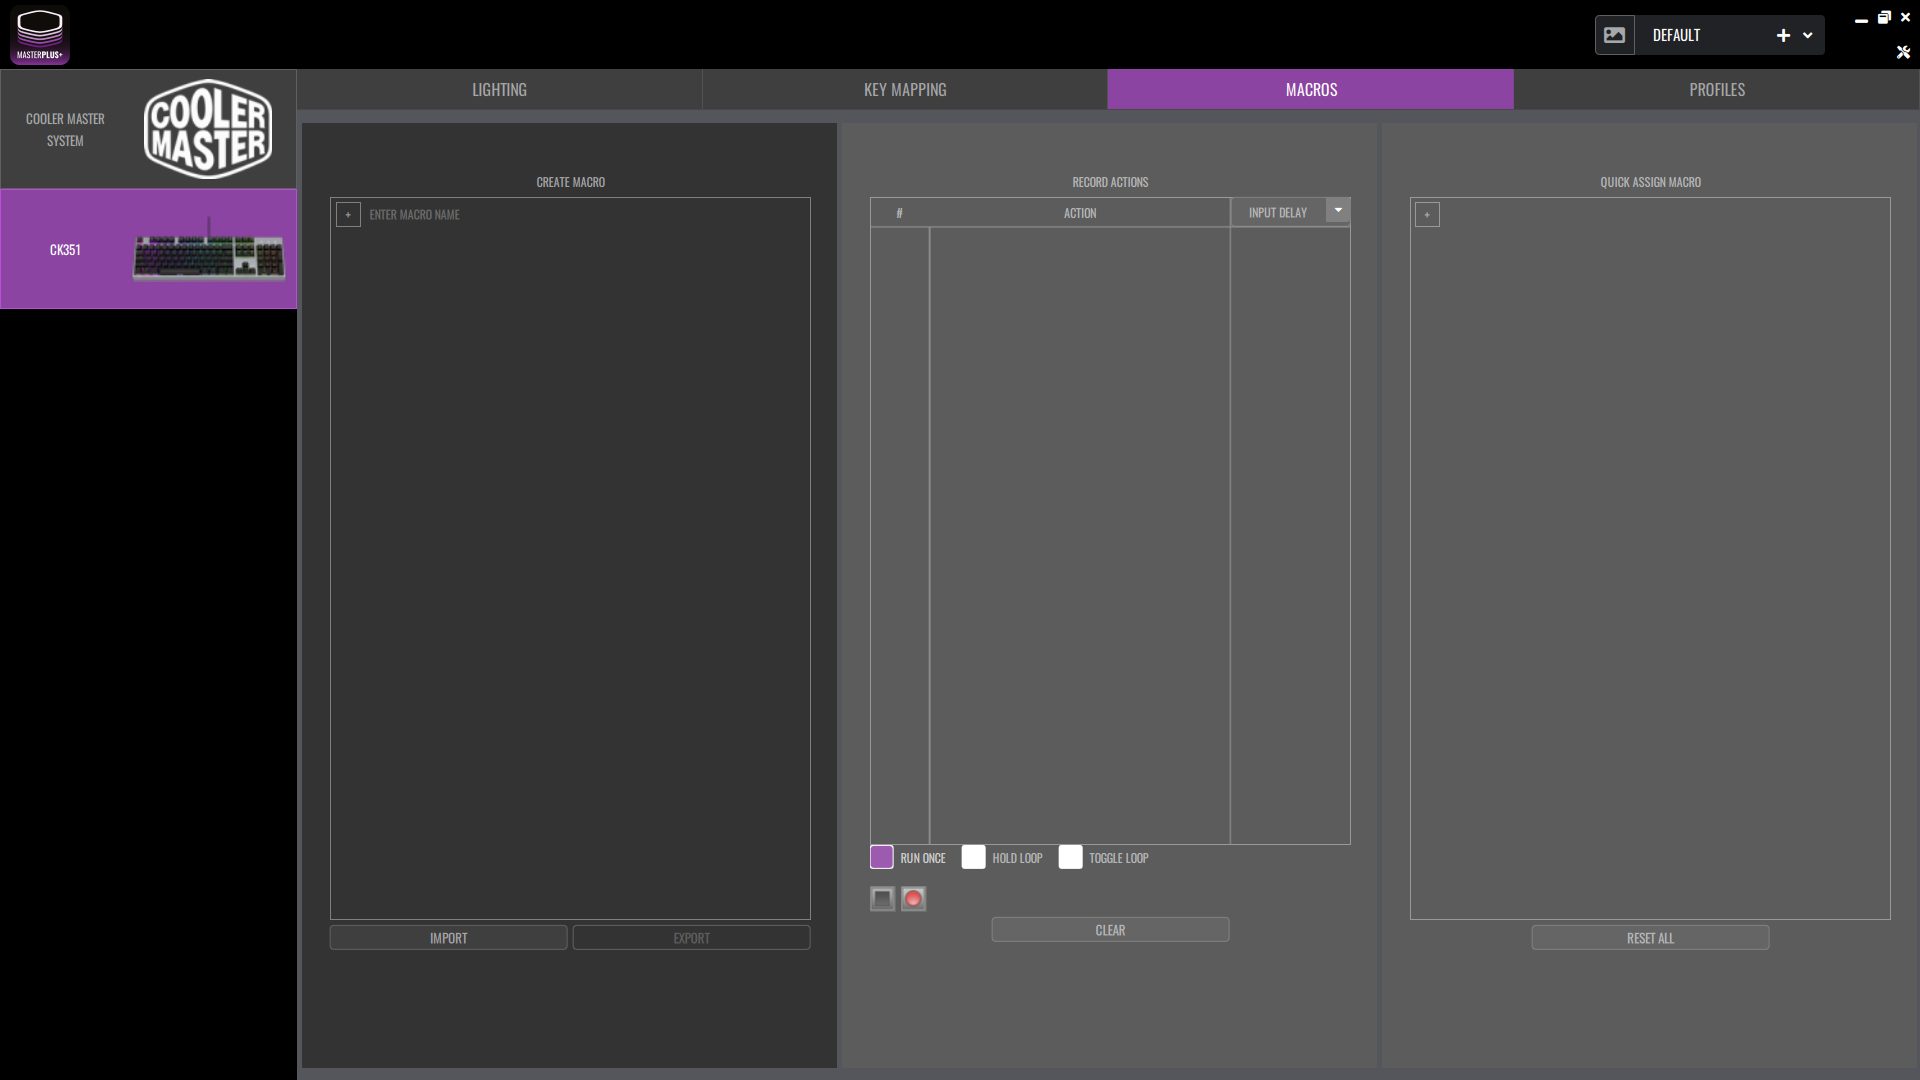This screenshot has height=1080, width=1920.
Task: Expand the Input Delay dropdown arrow
Action: pyautogui.click(x=1338, y=210)
